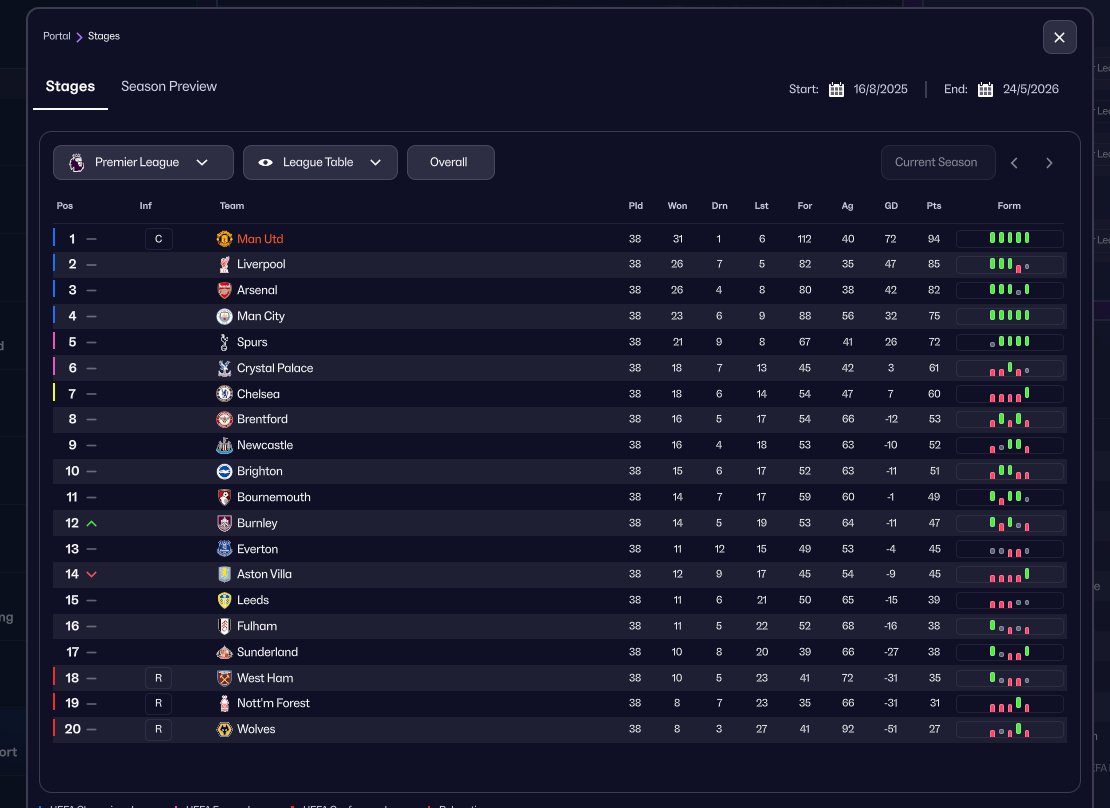
Task: Click the Liverpool club crest icon
Action: 224,265
